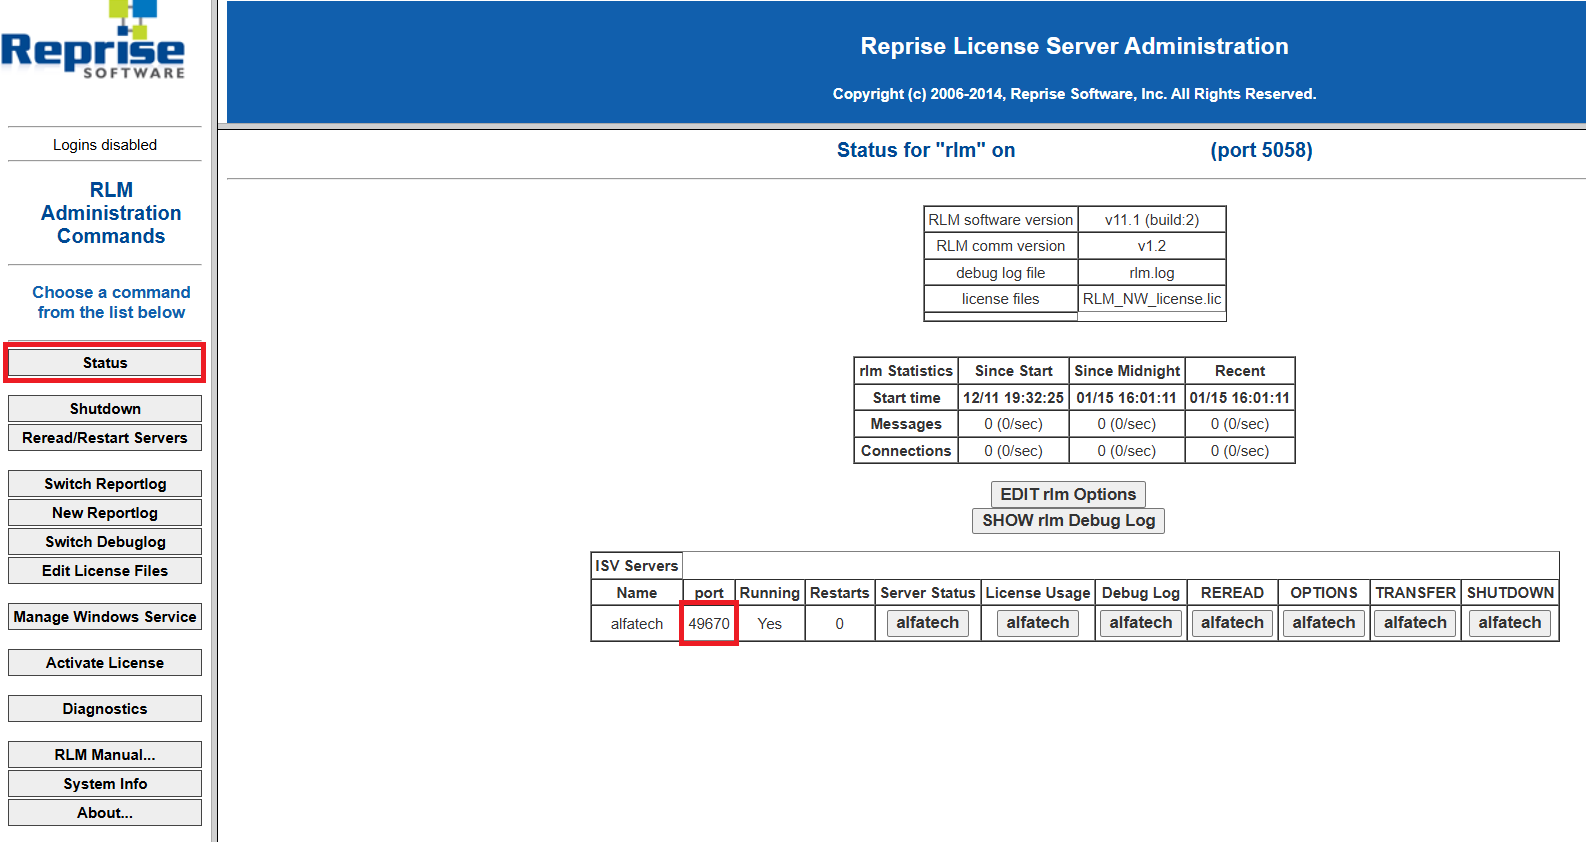
Task: Click the Since Midnight column header
Action: 1127,371
